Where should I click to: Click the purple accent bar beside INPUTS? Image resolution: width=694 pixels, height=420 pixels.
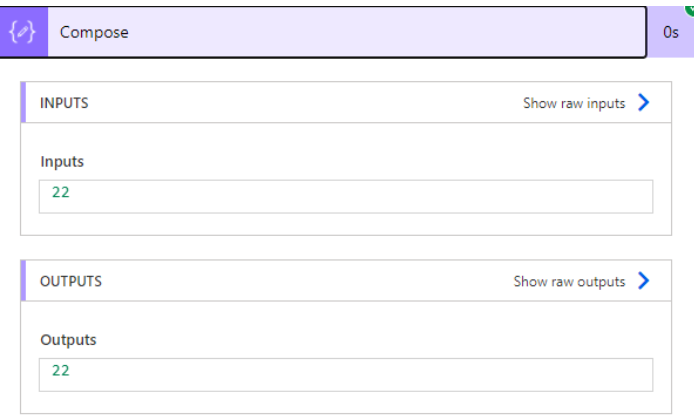click(x=23, y=102)
